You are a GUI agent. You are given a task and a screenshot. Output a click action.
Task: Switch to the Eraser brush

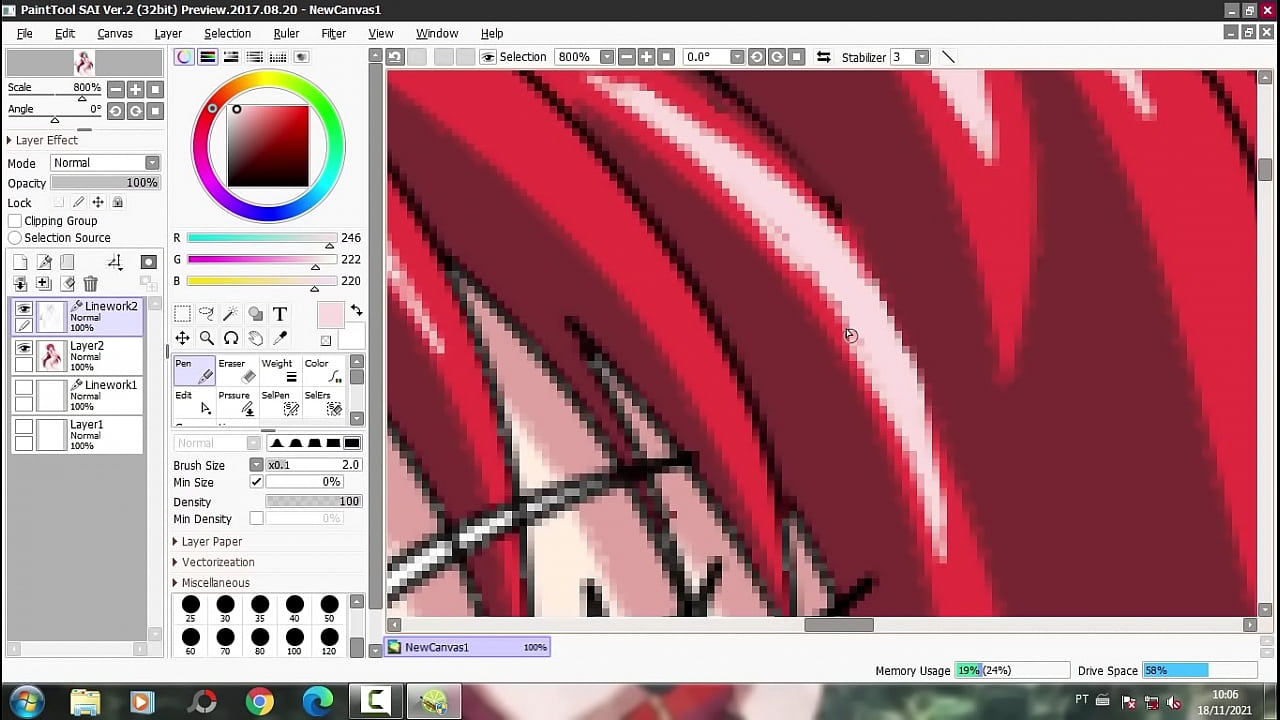click(x=232, y=372)
